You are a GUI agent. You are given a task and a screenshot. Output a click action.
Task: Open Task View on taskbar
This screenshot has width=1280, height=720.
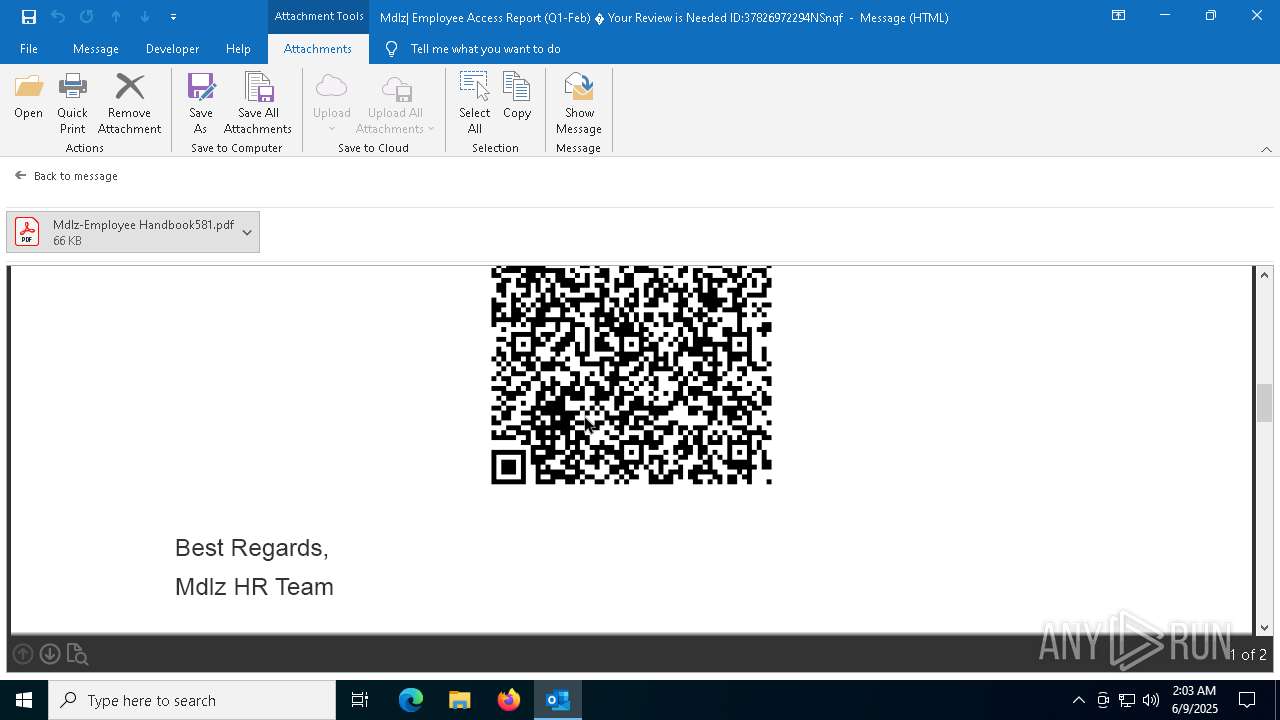coord(360,700)
